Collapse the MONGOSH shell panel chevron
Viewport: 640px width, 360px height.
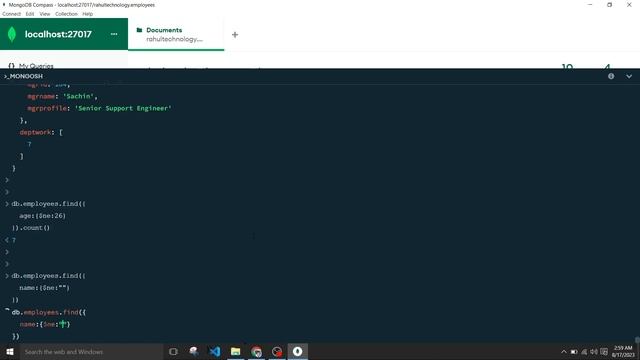tap(629, 76)
